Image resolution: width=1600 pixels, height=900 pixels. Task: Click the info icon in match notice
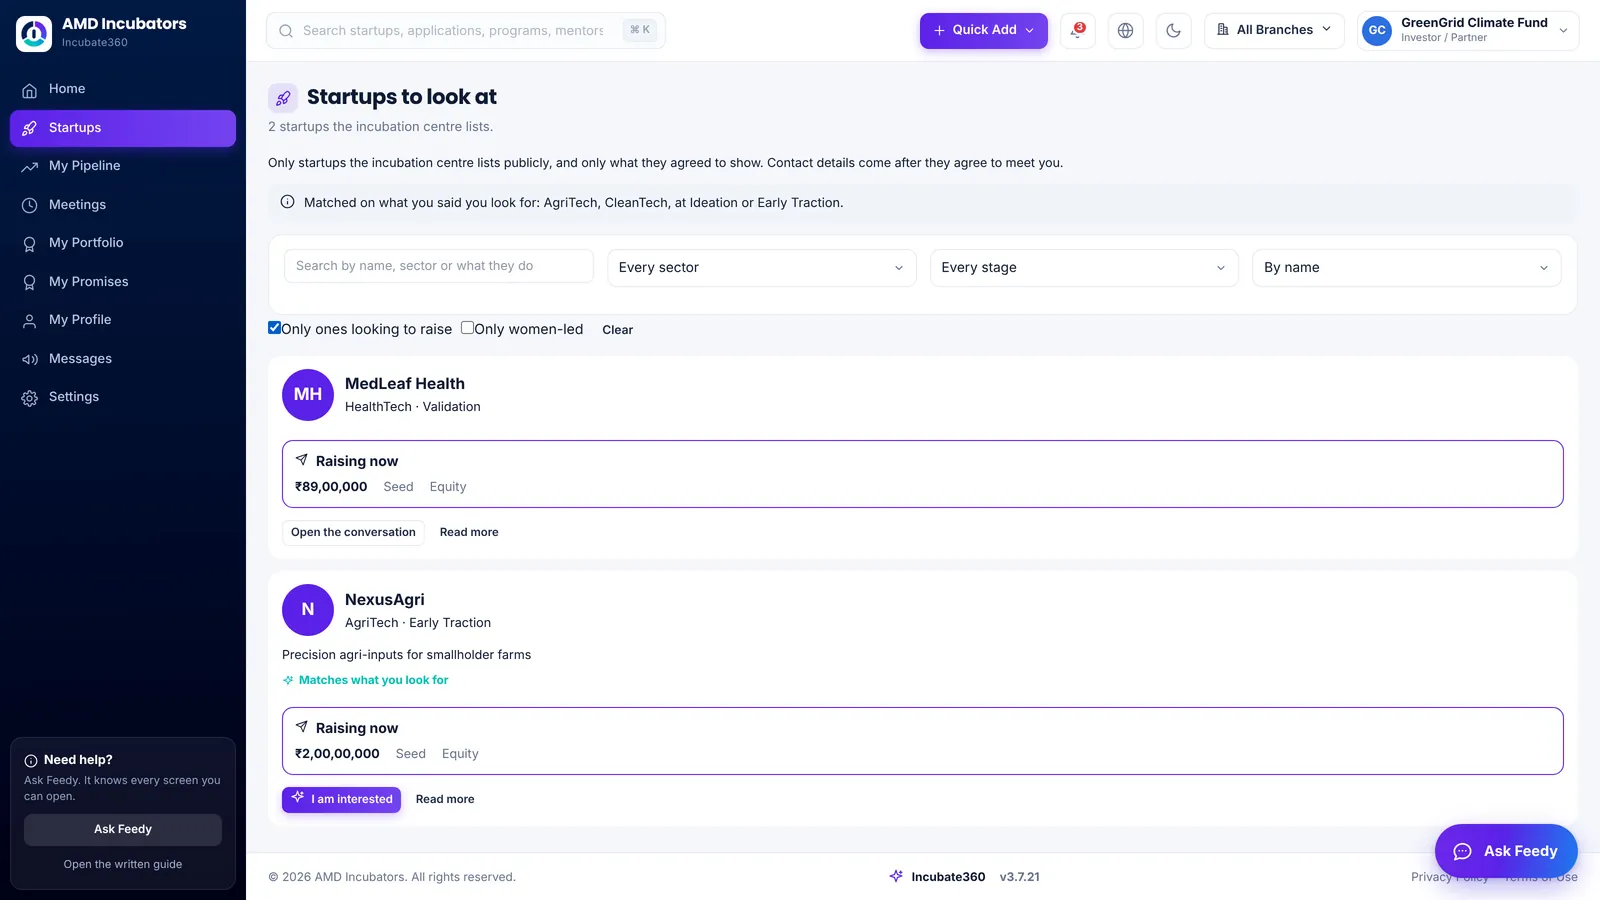coord(287,202)
